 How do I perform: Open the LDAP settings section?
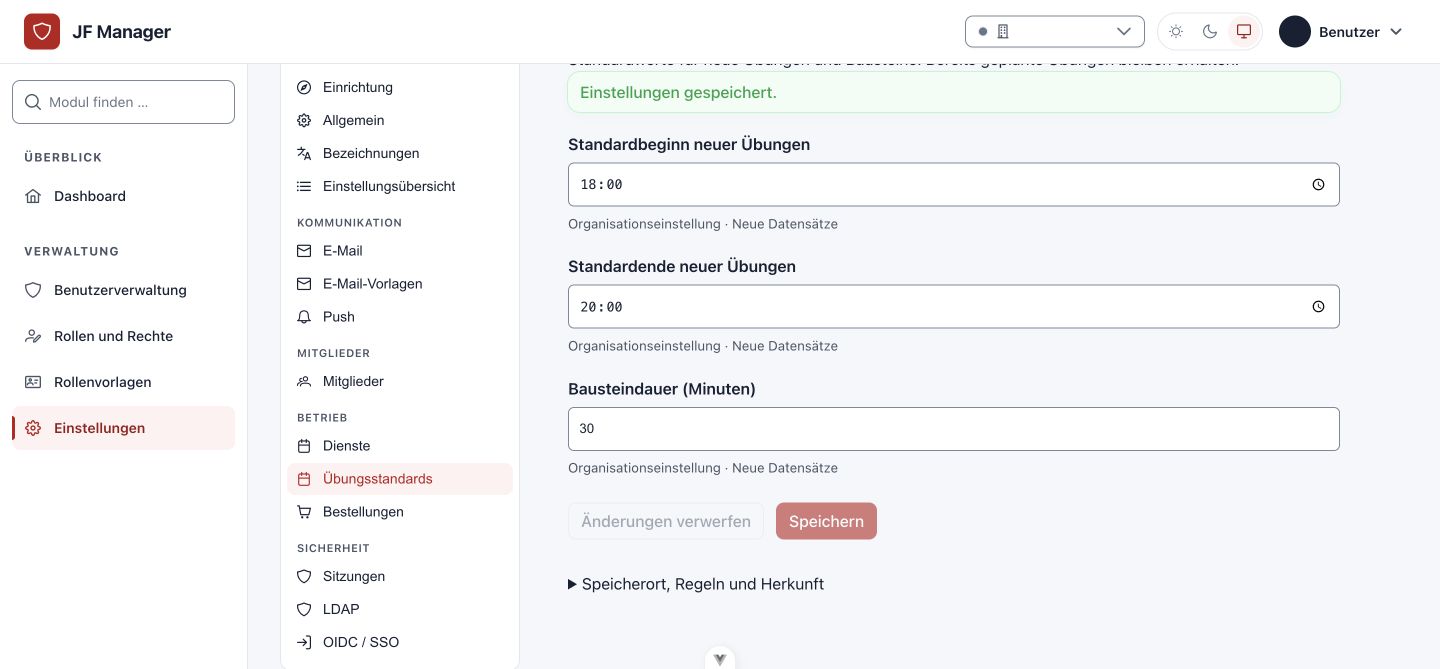tap(400, 609)
